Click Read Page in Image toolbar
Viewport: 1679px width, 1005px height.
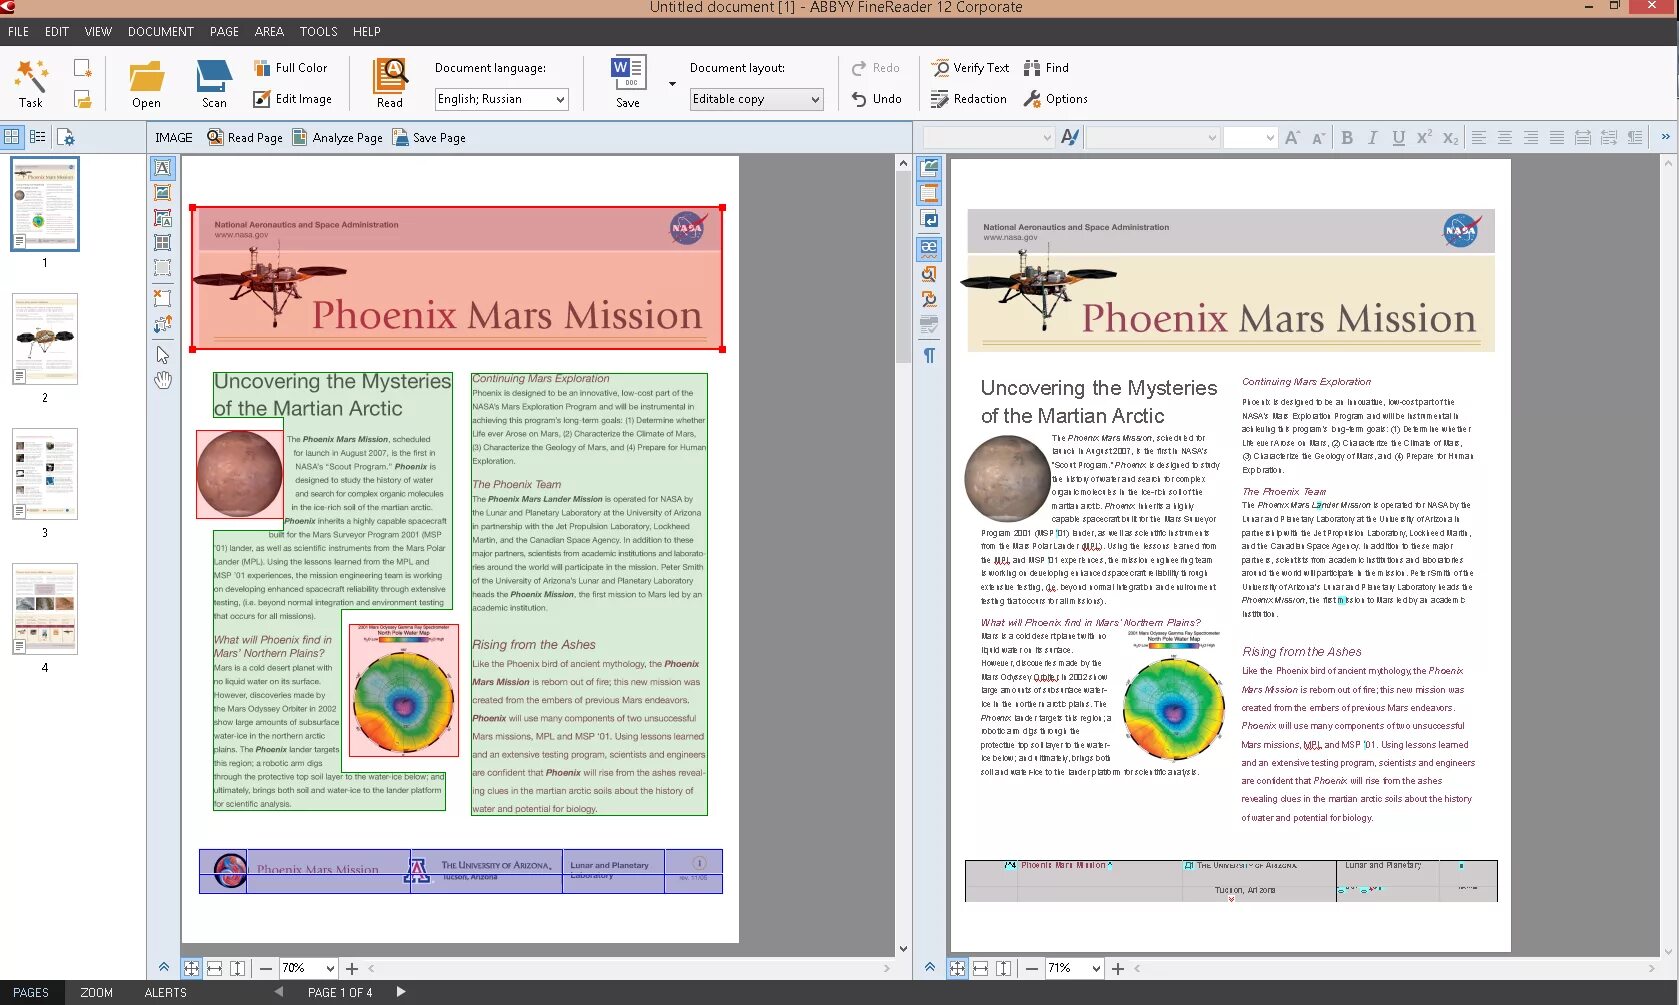tap(245, 138)
